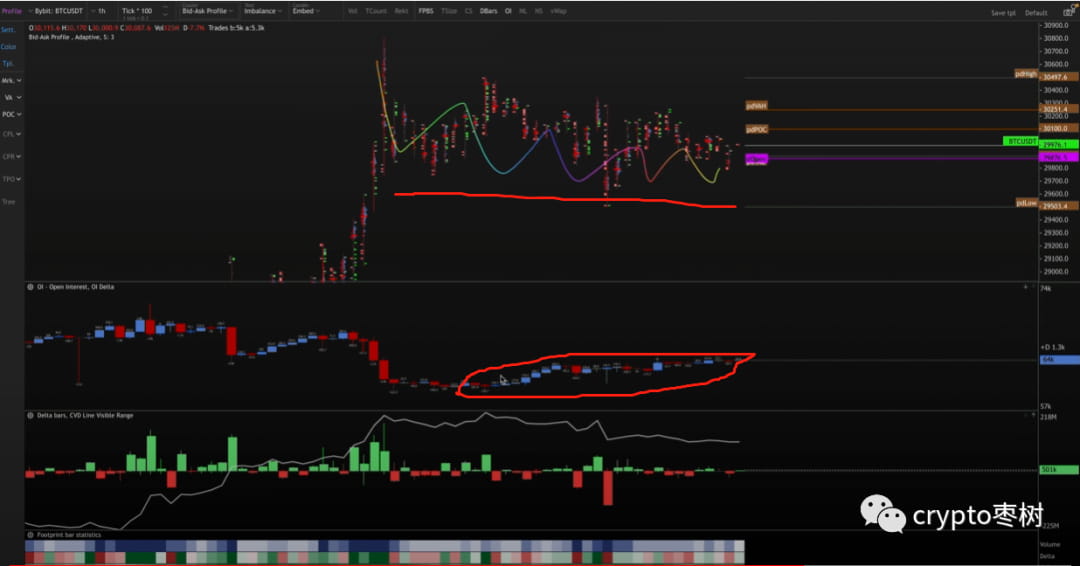Adjust the tick multiplier stepper arrows
Viewport: 1080px width, 566px height.
coord(165,11)
